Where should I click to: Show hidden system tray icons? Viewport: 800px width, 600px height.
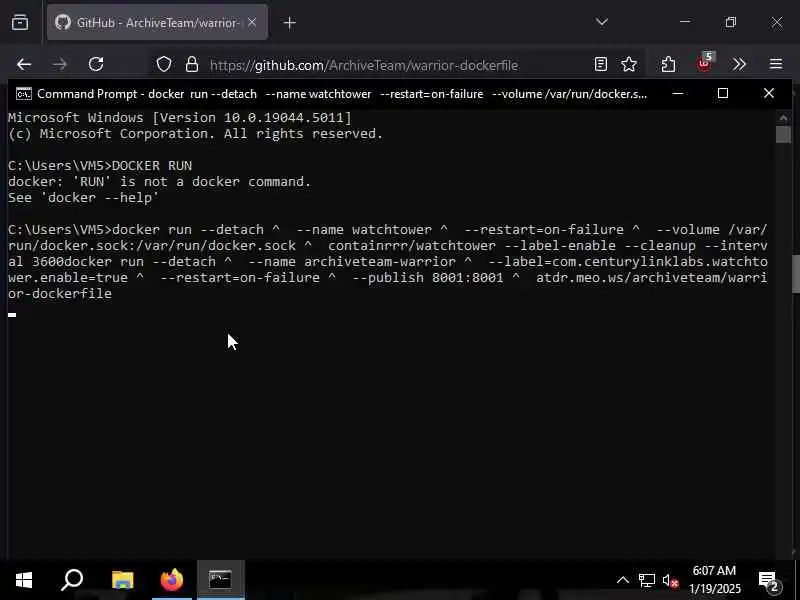click(623, 580)
